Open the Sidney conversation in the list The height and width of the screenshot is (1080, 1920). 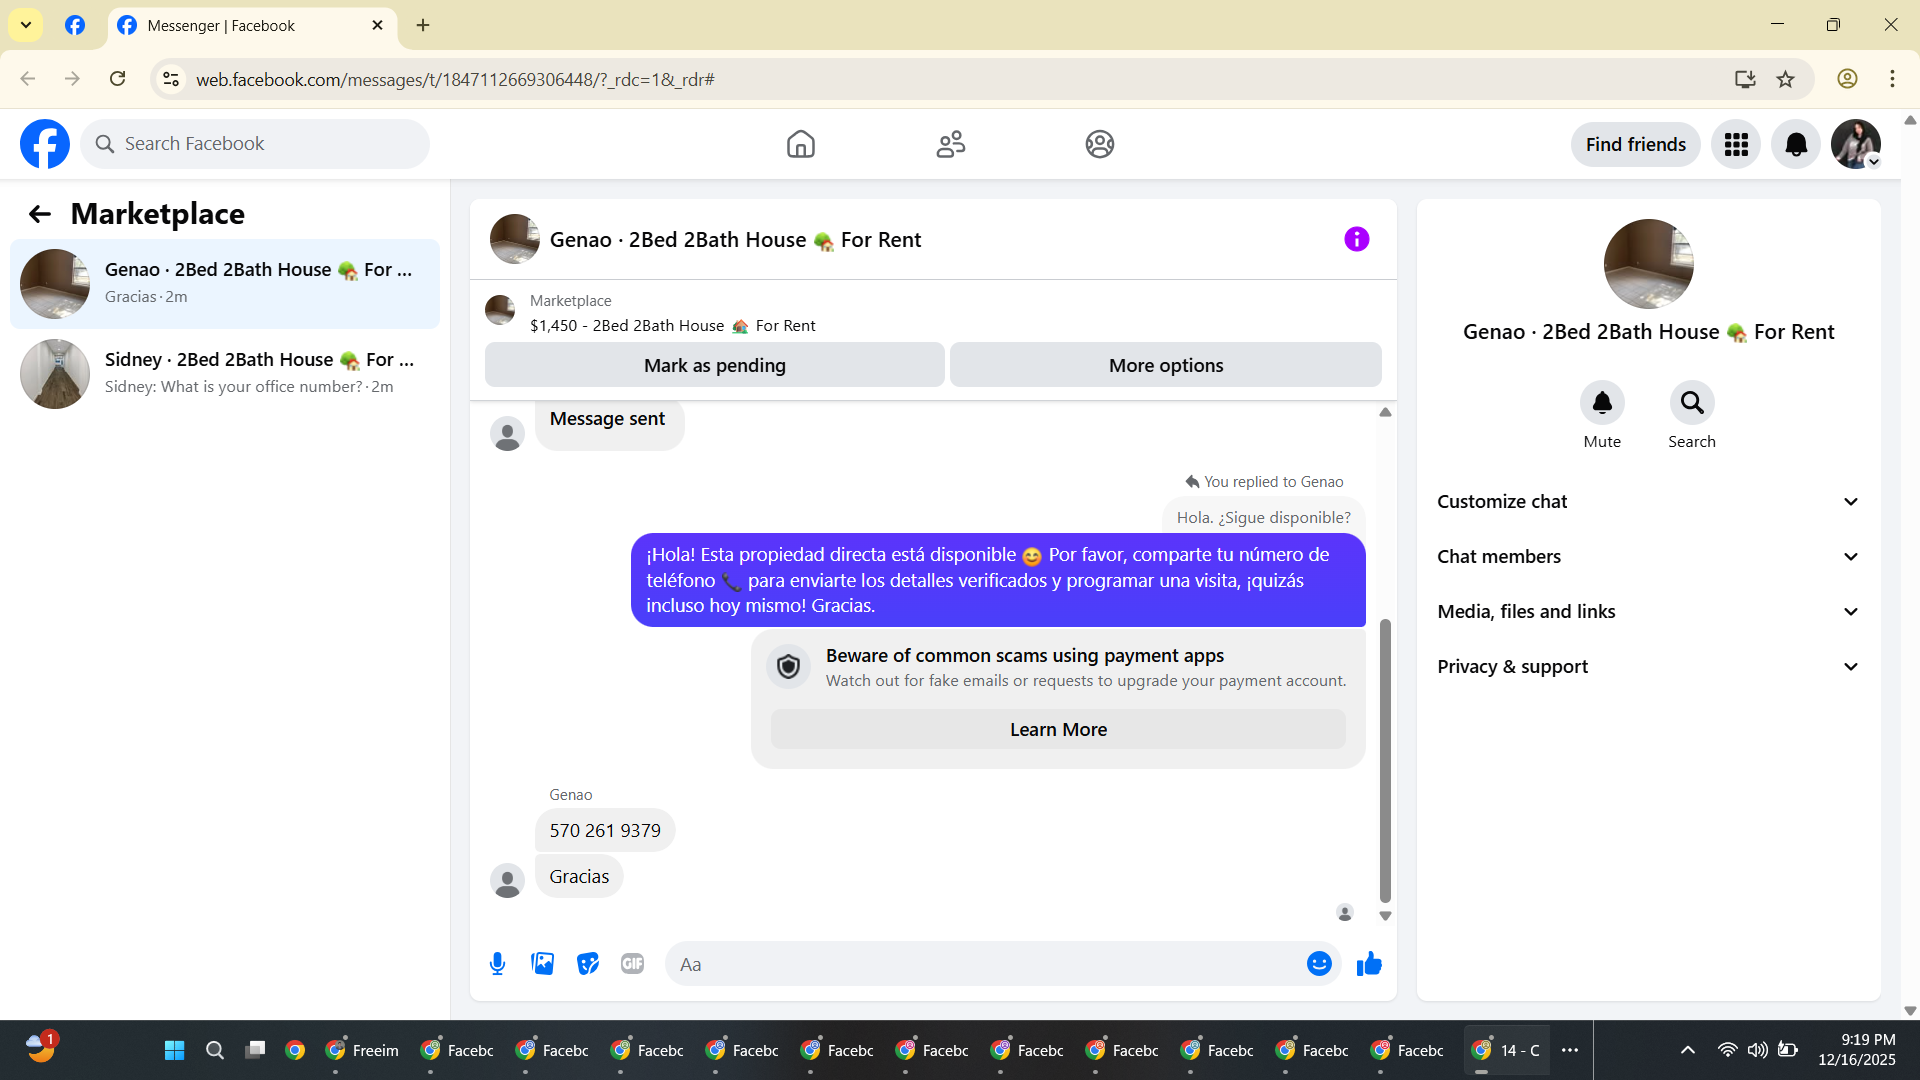click(225, 374)
